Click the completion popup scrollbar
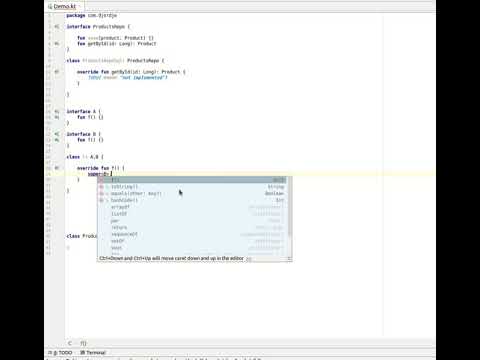 pyautogui.click(x=289, y=207)
